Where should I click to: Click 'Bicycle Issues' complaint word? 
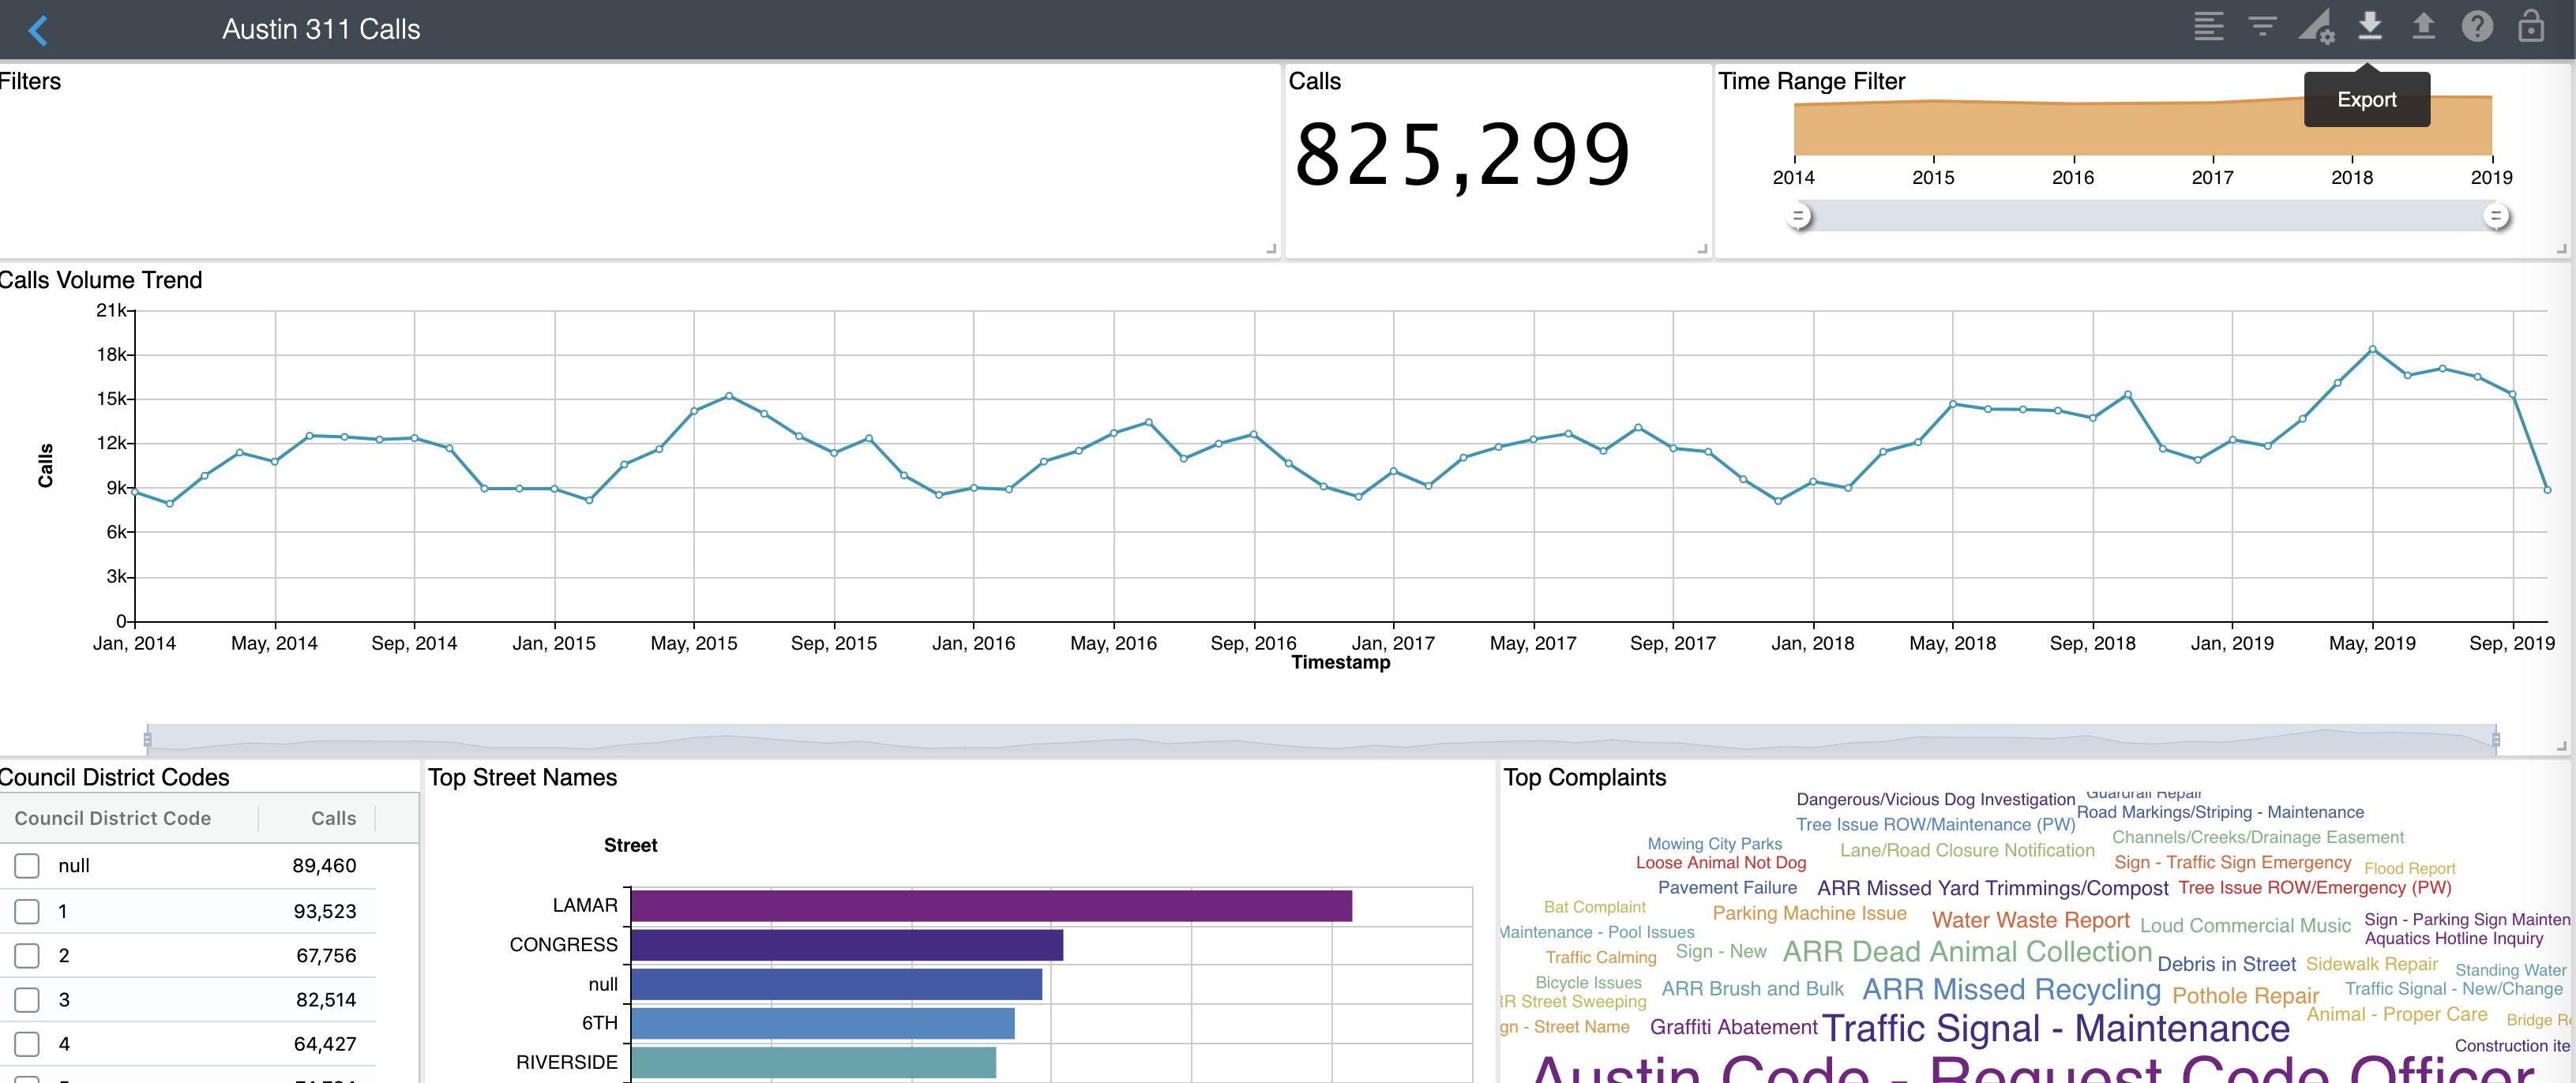coord(1588,983)
